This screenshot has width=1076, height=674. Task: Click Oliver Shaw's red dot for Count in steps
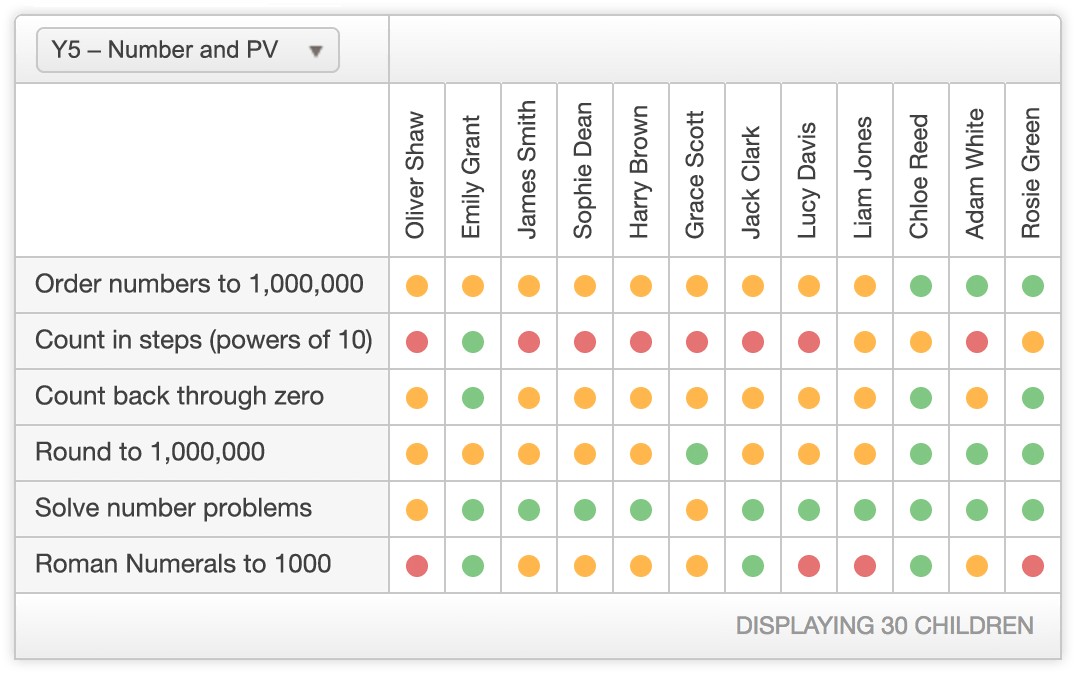(417, 342)
